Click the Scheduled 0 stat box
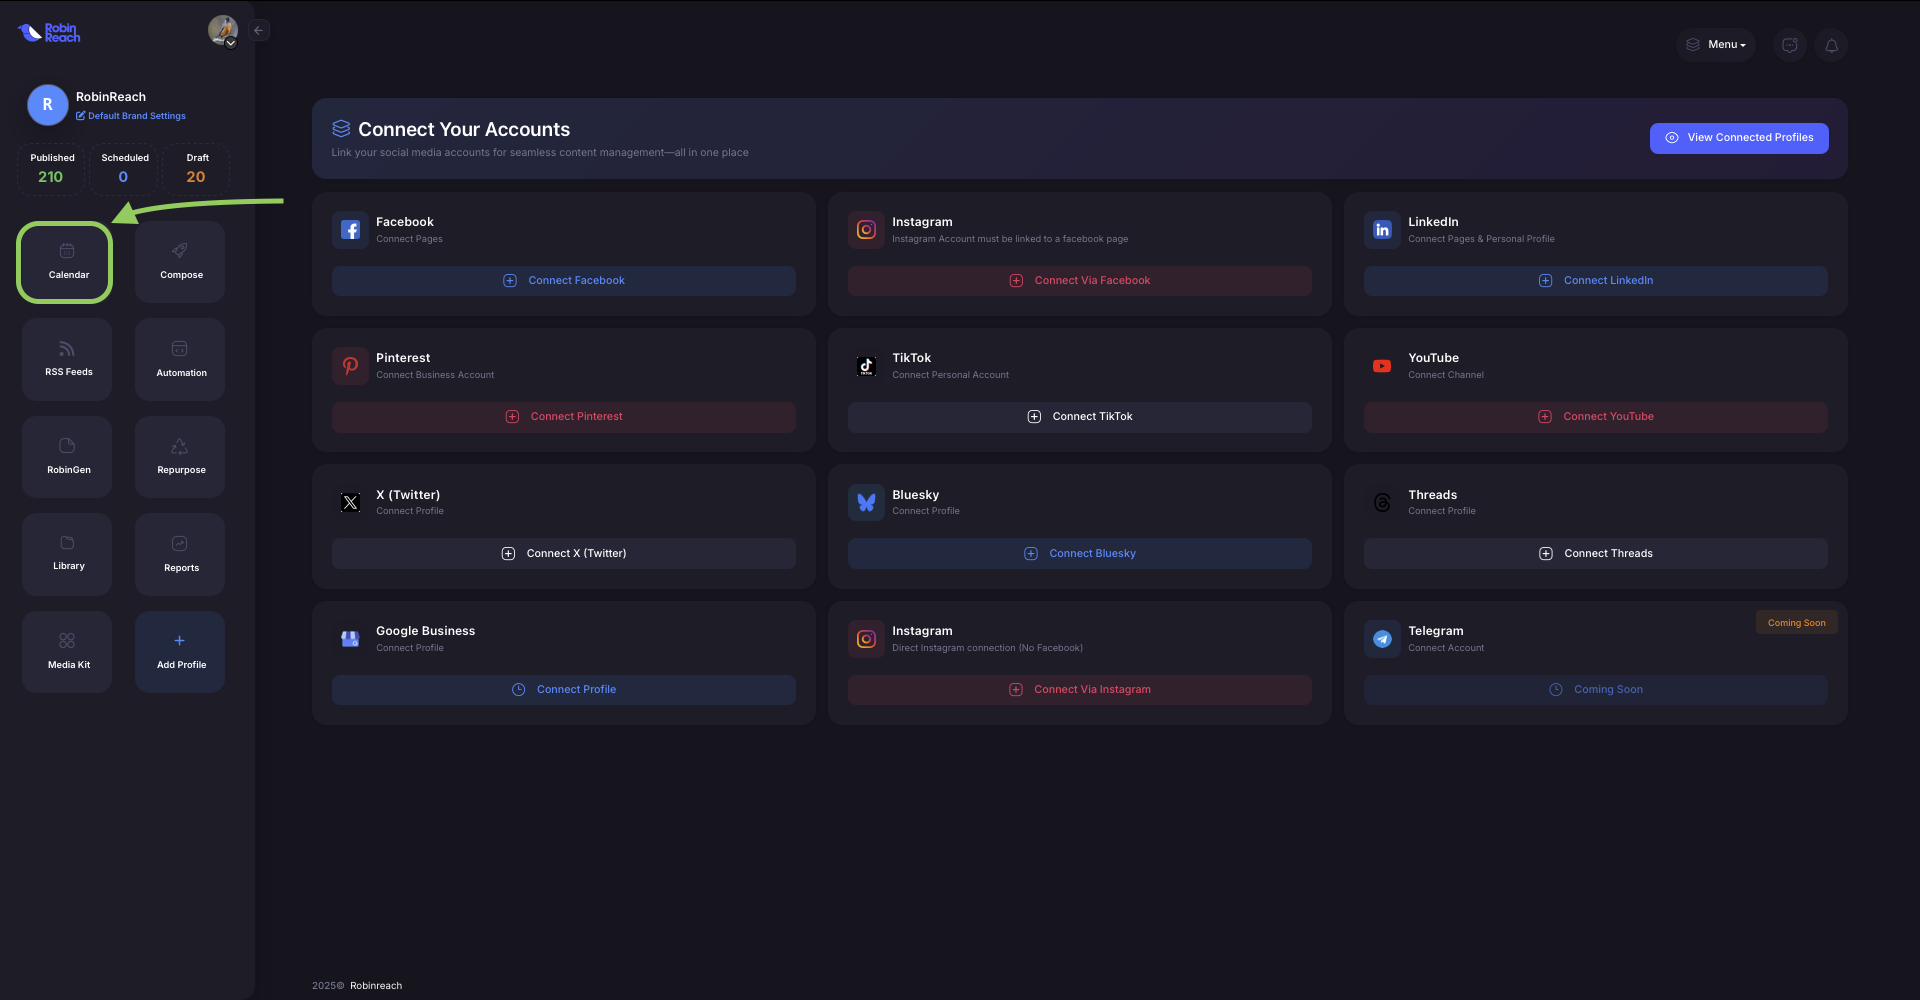 point(124,169)
